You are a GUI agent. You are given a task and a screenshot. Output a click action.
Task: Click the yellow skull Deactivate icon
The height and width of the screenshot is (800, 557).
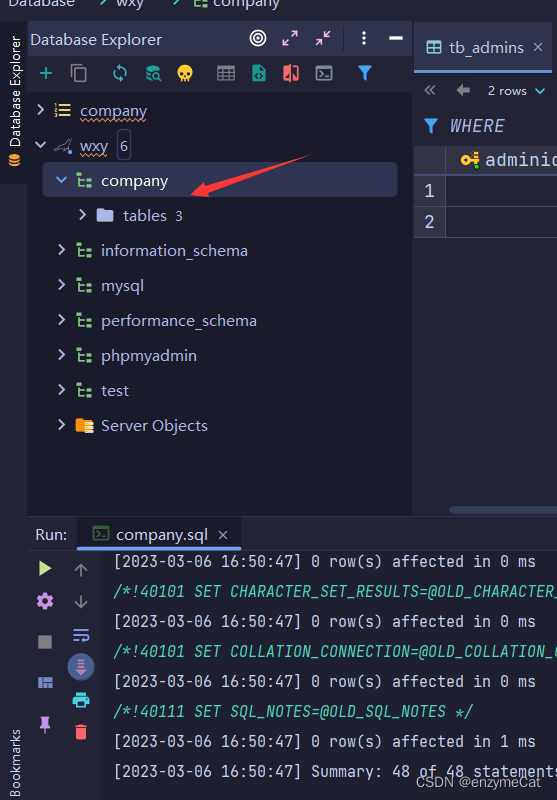(x=185, y=73)
